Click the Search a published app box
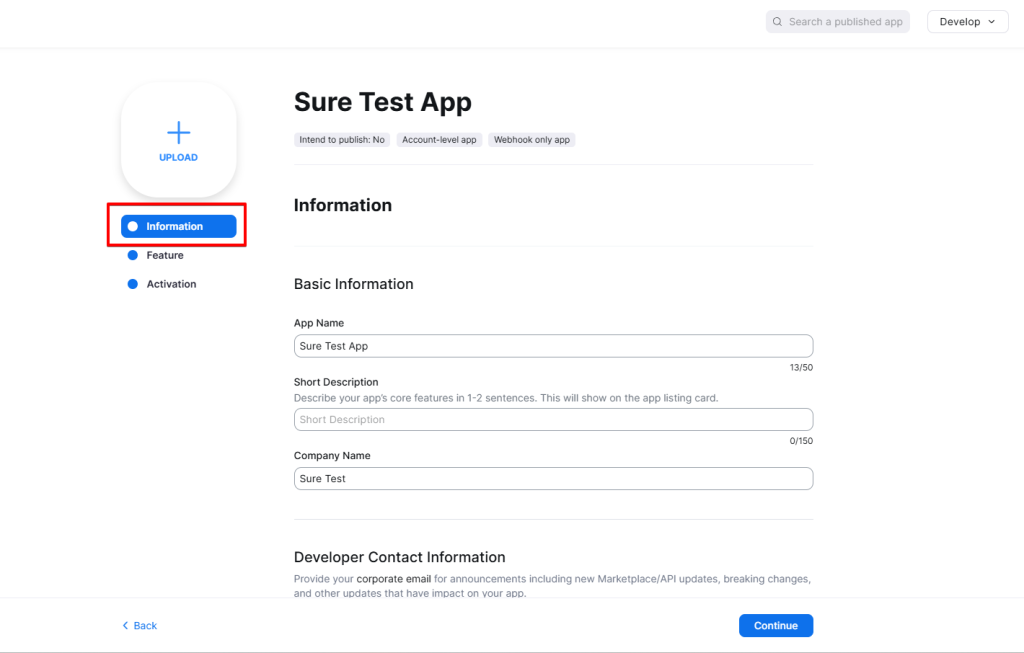 845,22
